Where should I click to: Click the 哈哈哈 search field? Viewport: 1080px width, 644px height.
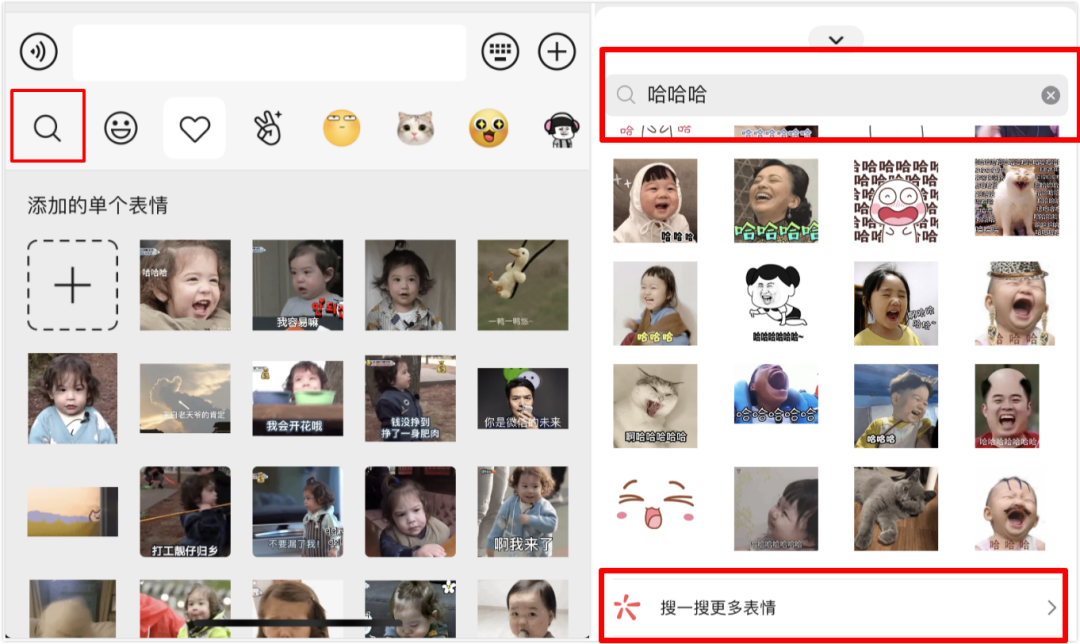[837, 95]
